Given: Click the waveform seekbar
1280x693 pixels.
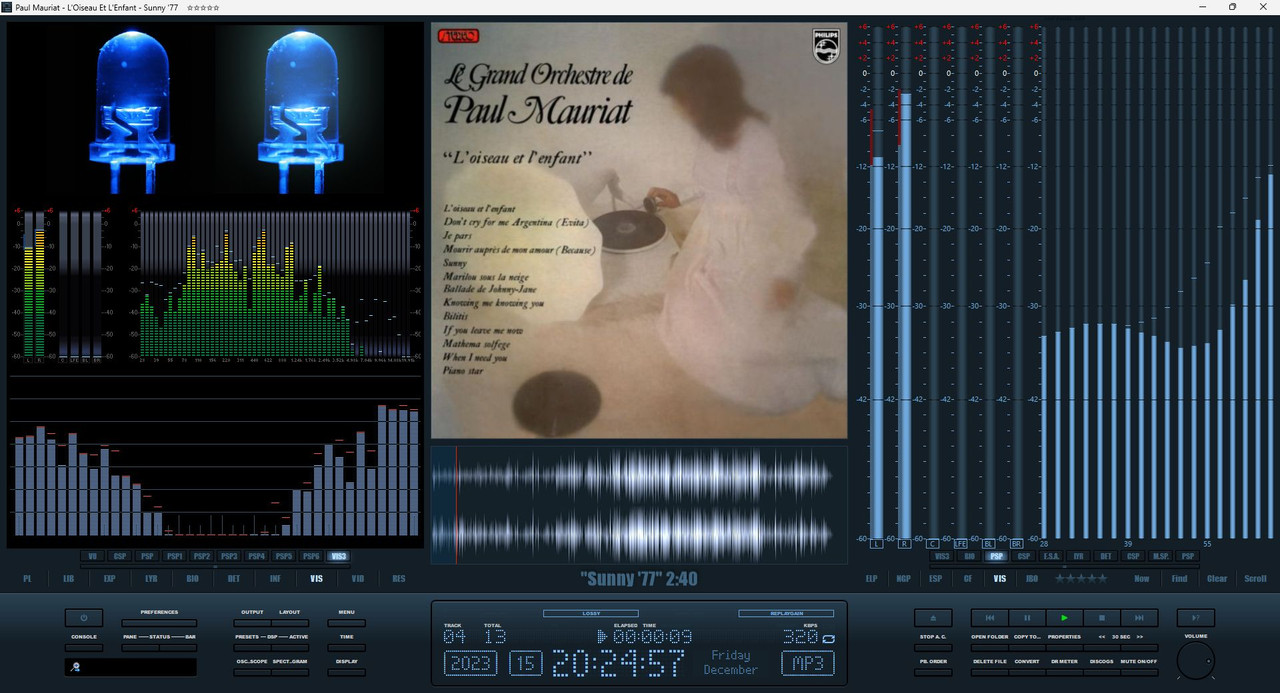Looking at the screenshot, I should click(x=639, y=504).
